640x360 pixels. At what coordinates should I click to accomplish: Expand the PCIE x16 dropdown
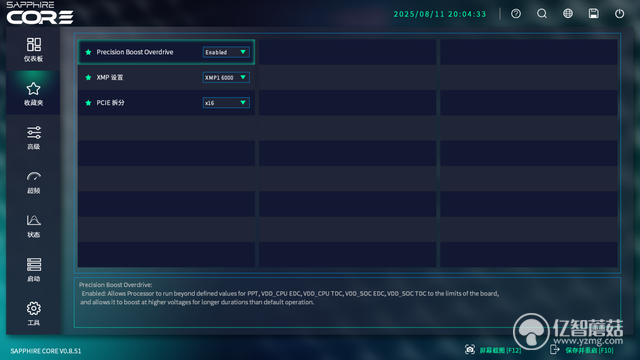click(226, 102)
